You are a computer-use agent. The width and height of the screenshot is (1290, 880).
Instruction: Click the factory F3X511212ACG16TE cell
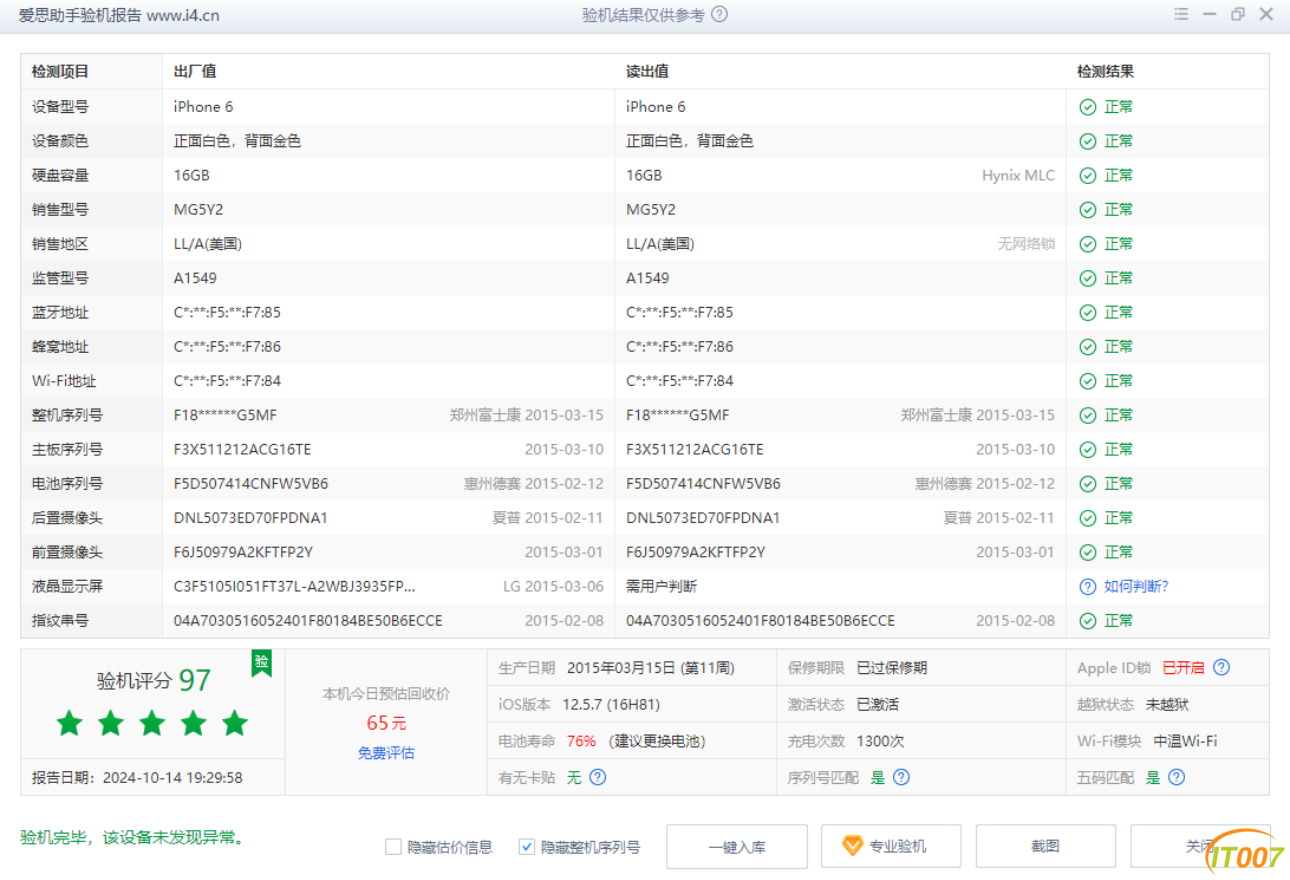pos(242,450)
